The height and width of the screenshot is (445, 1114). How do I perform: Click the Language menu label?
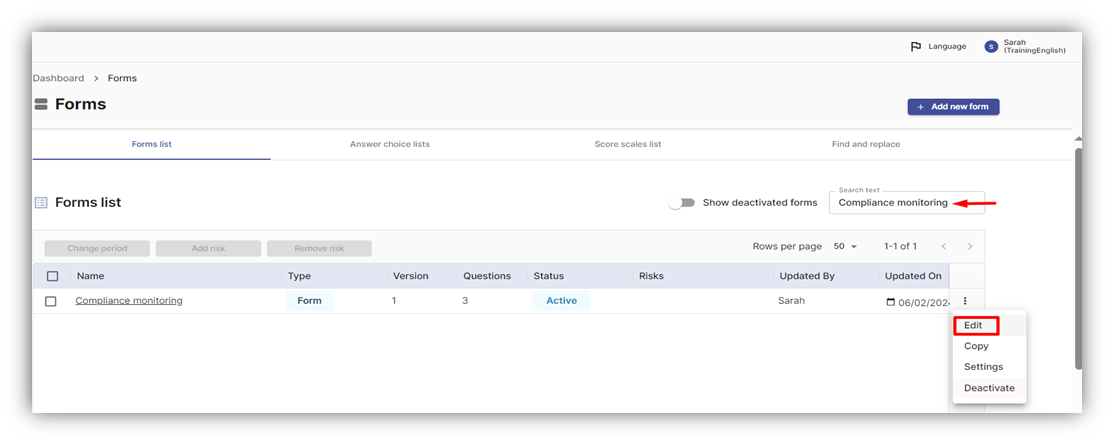947,46
